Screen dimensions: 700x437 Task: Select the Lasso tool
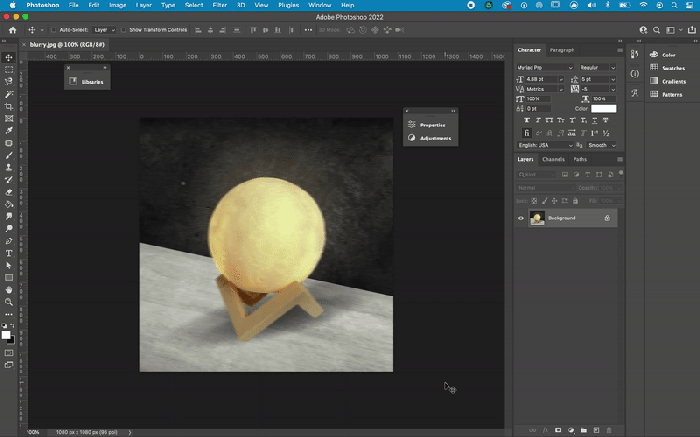point(8,82)
